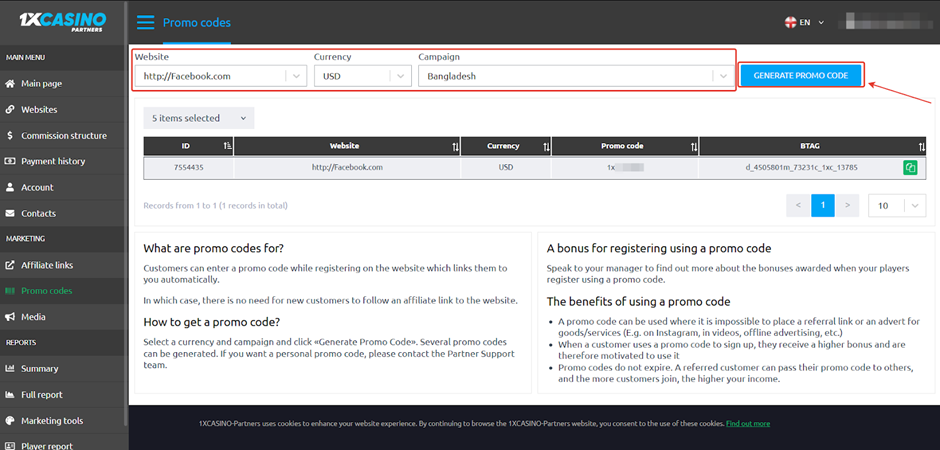This screenshot has width=940, height=450.
Task: Change the rows per page dropdown
Action: [x=896, y=205]
